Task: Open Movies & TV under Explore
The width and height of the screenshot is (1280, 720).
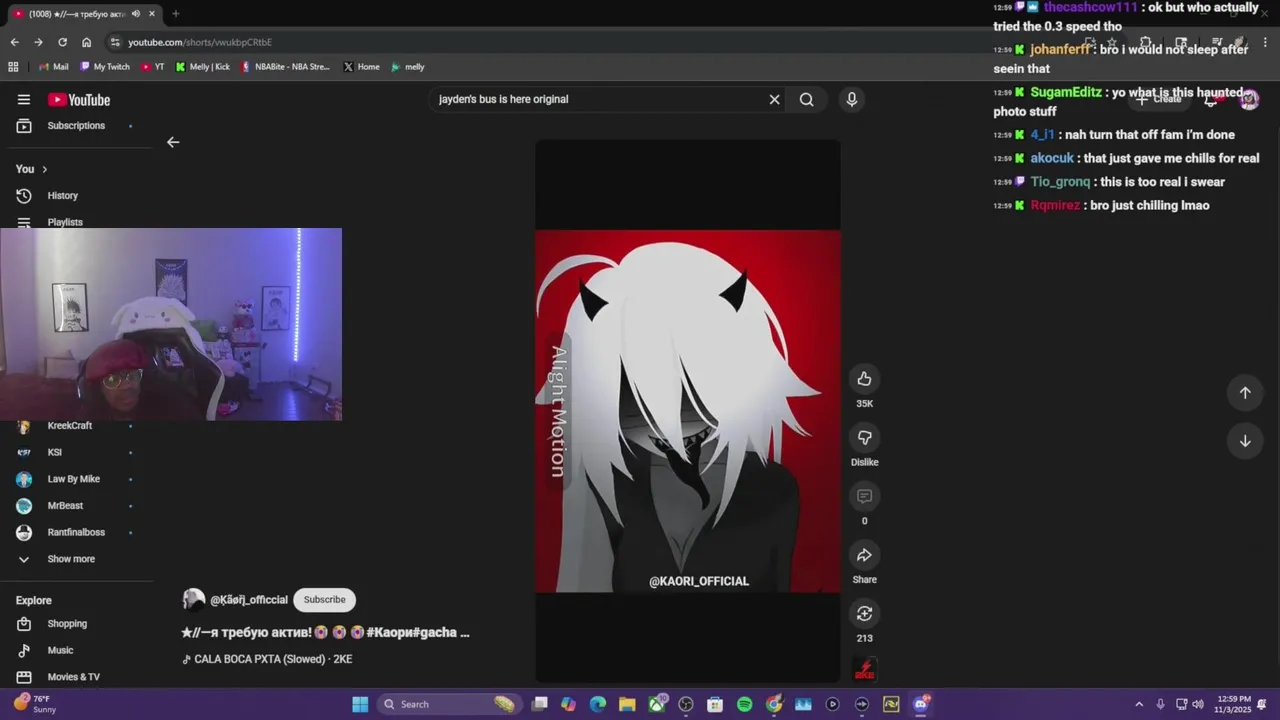Action: 76,677
